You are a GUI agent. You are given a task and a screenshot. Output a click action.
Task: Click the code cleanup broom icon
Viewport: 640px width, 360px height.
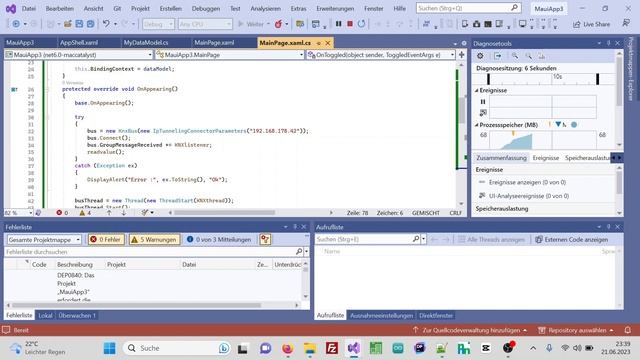(x=144, y=213)
